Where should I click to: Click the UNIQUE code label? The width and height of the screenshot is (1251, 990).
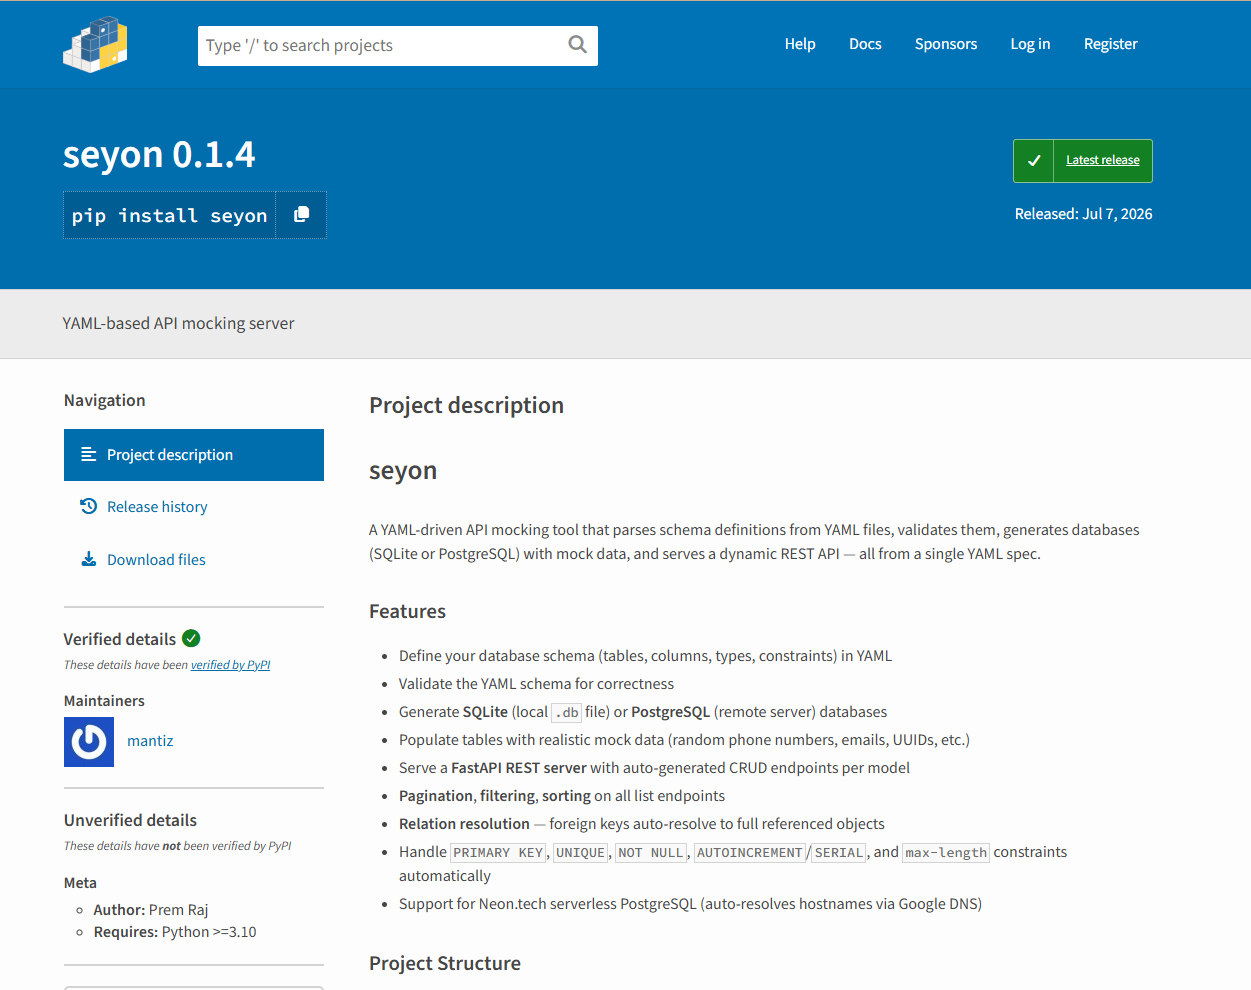click(580, 853)
